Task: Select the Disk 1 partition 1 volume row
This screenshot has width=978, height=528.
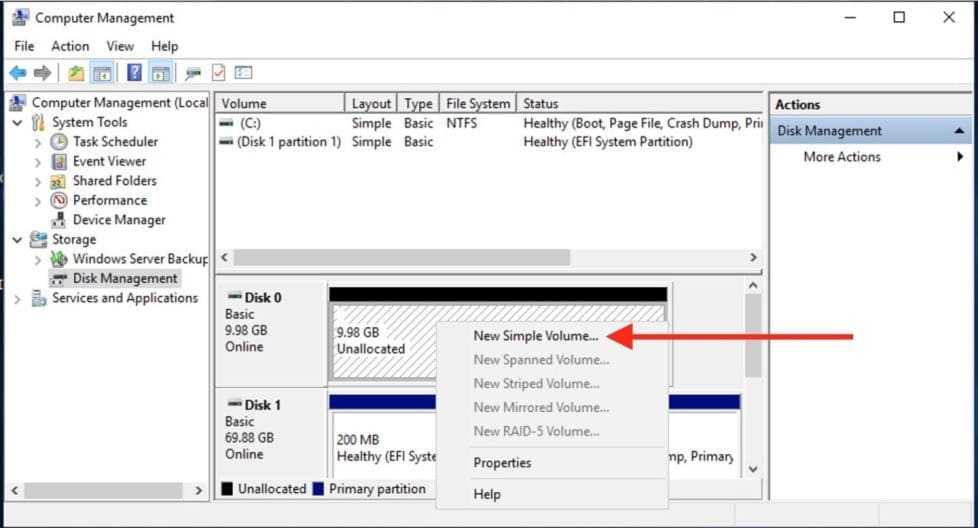Action: click(288, 142)
